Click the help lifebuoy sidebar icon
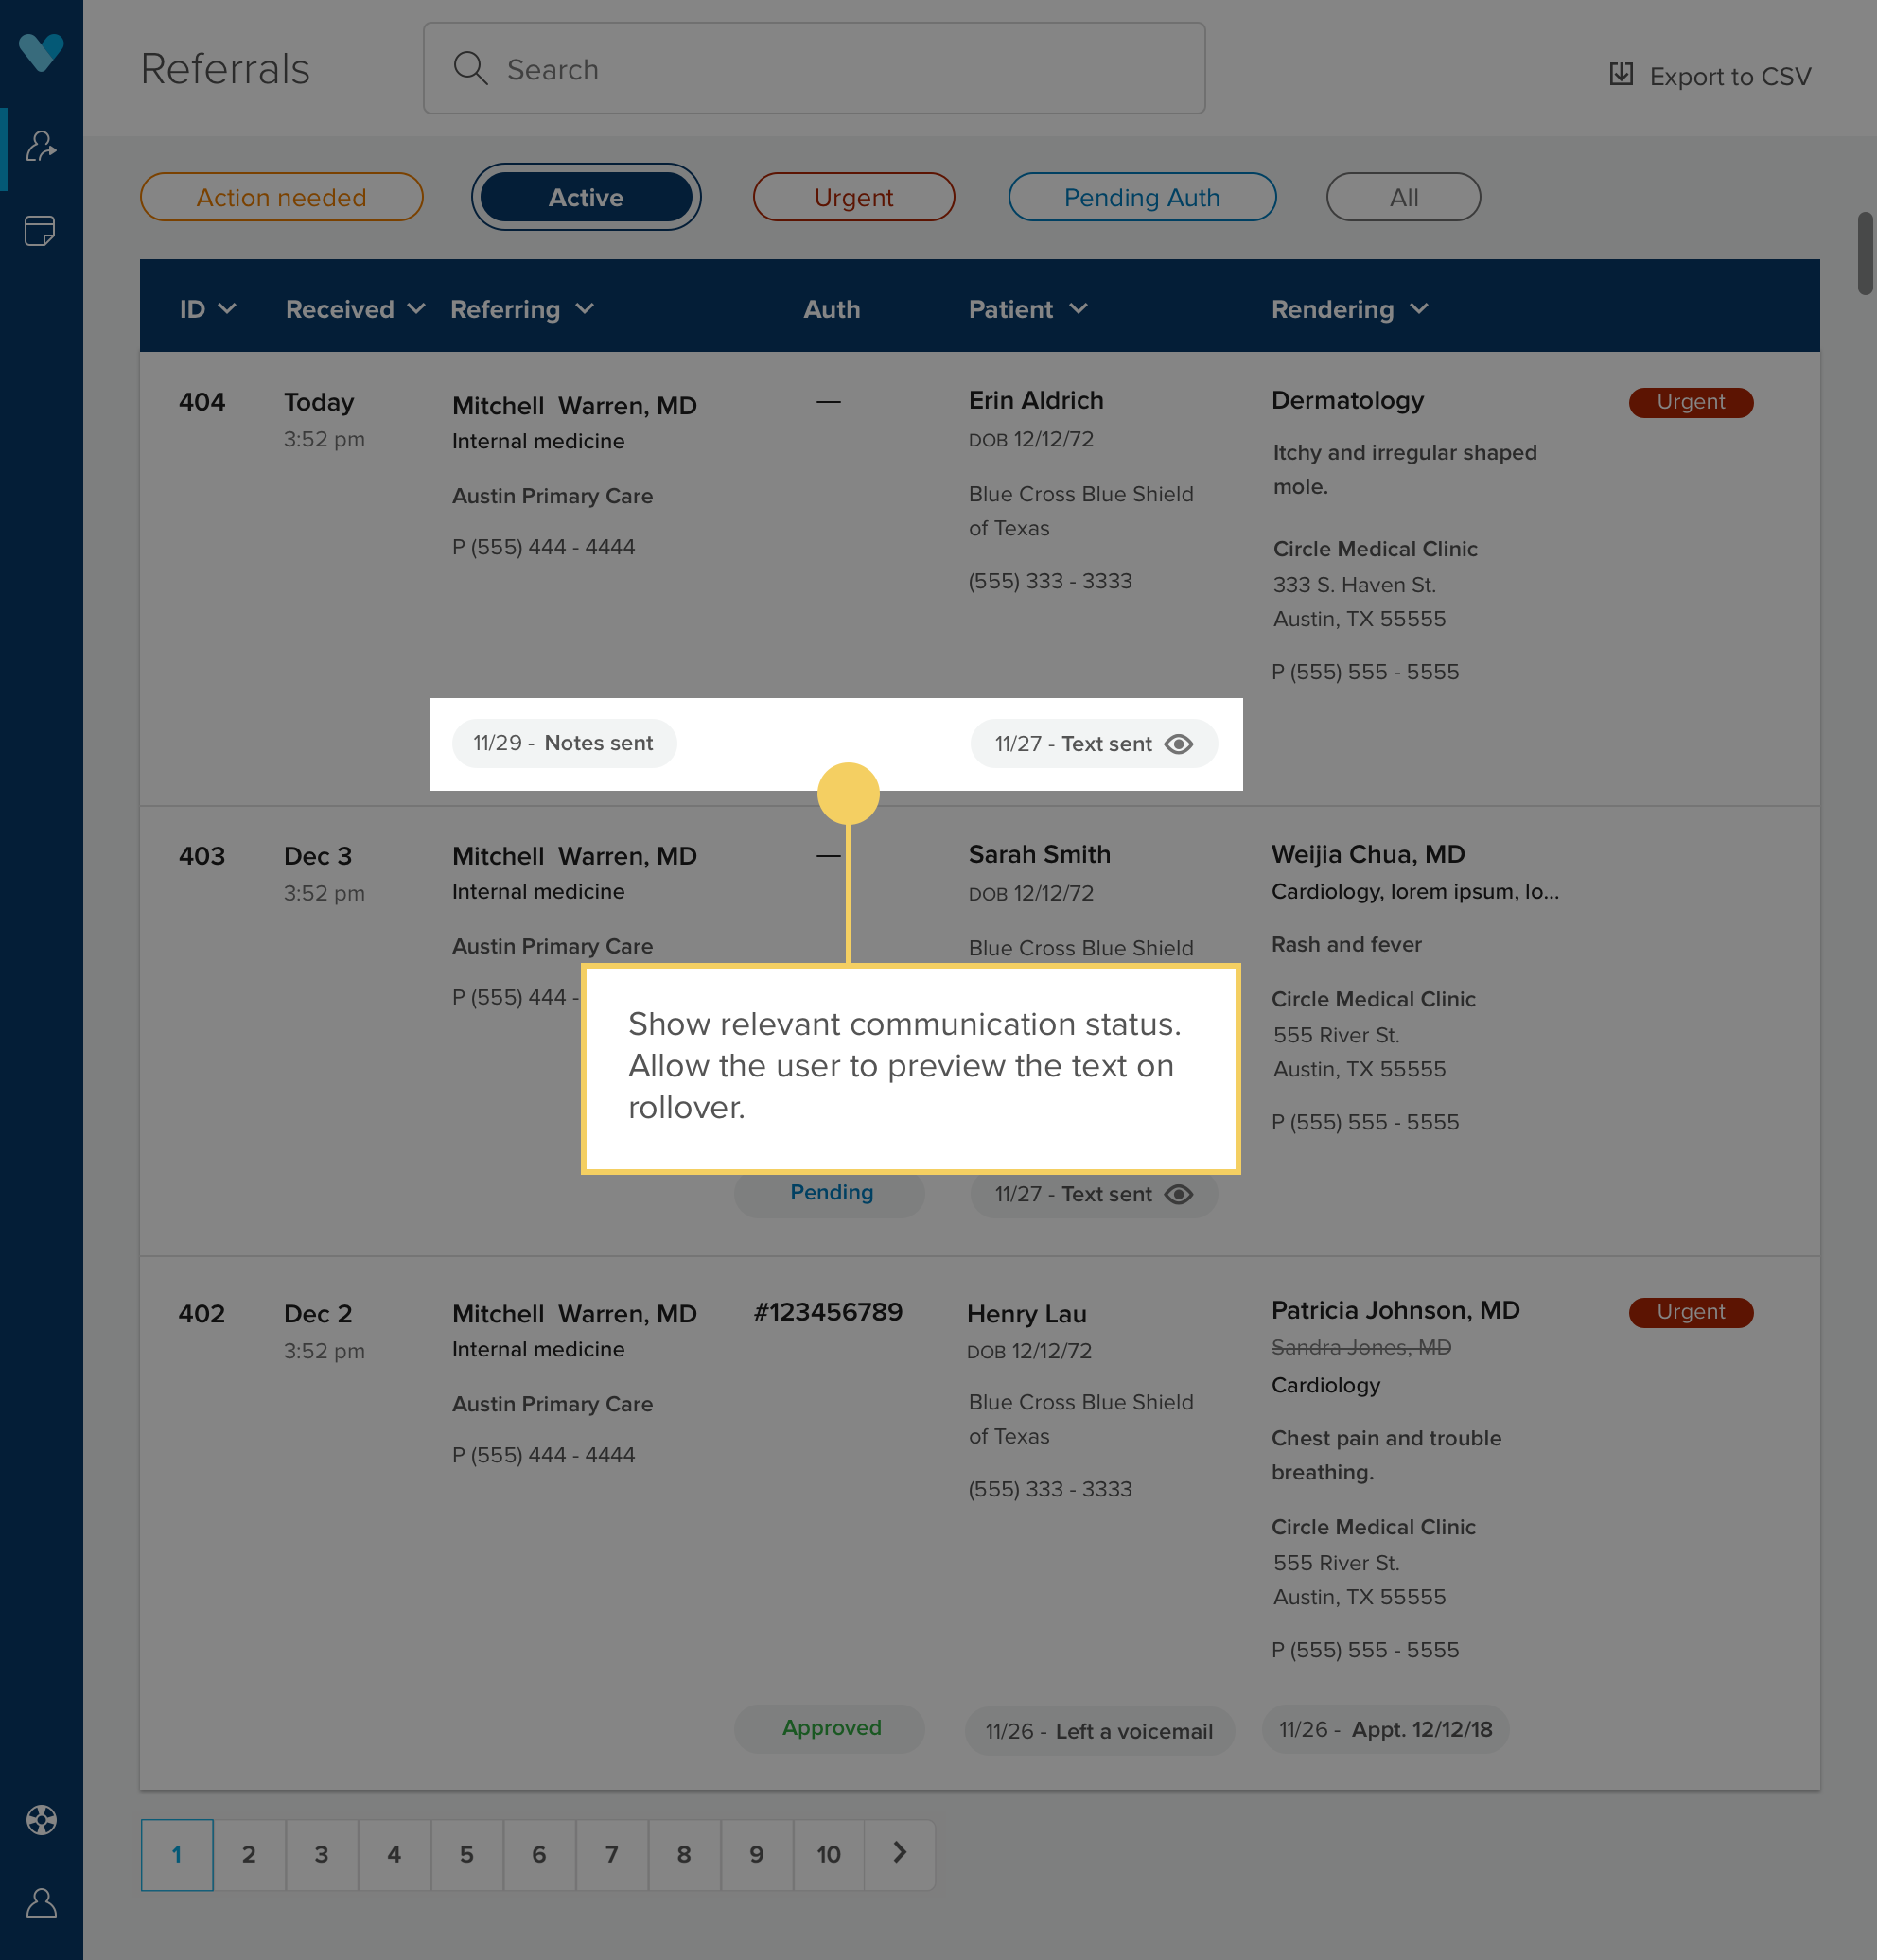The height and width of the screenshot is (1960, 1877). (x=41, y=1820)
